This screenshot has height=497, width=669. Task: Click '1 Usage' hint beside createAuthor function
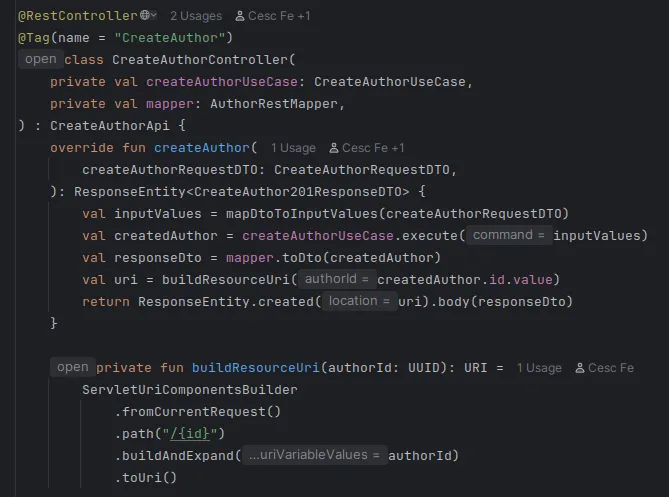click(293, 148)
